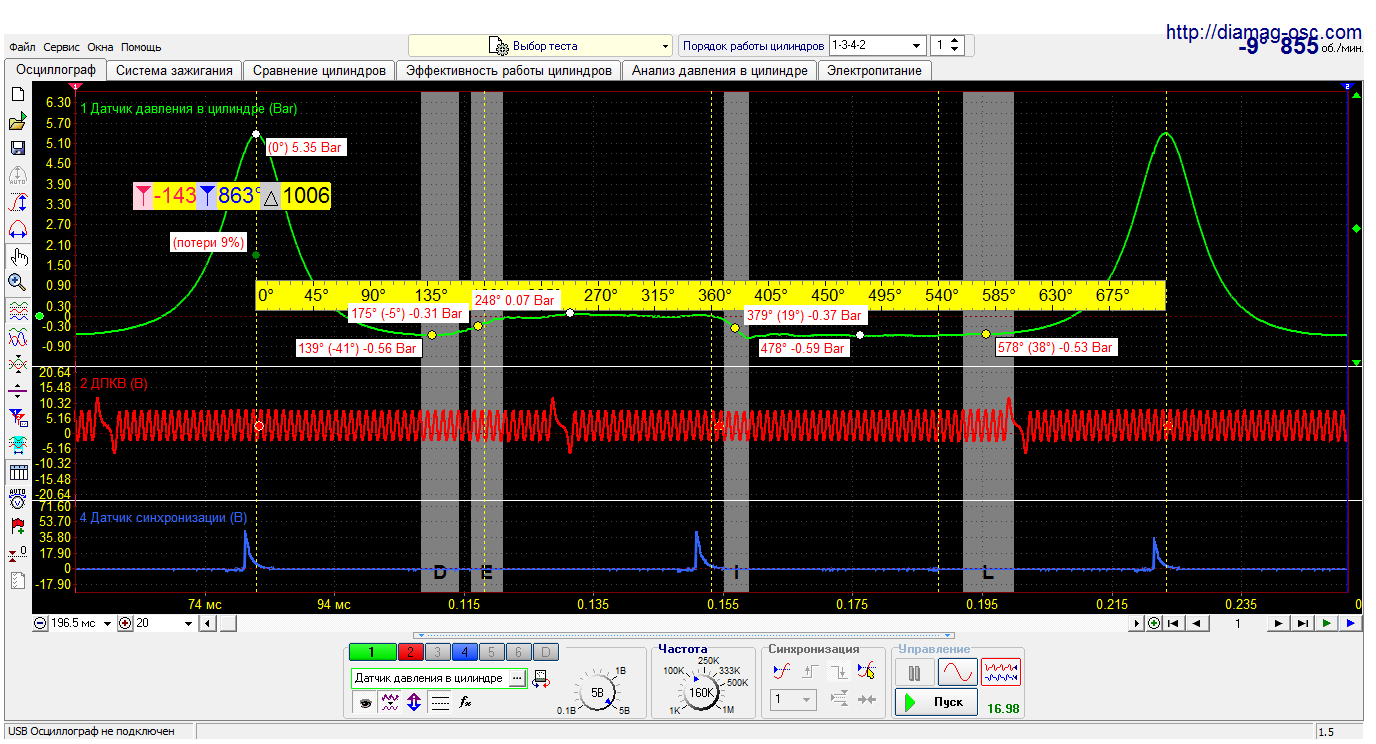1376x744 pixels.
Task: Toggle the blue channel 4 button
Action: tap(464, 652)
